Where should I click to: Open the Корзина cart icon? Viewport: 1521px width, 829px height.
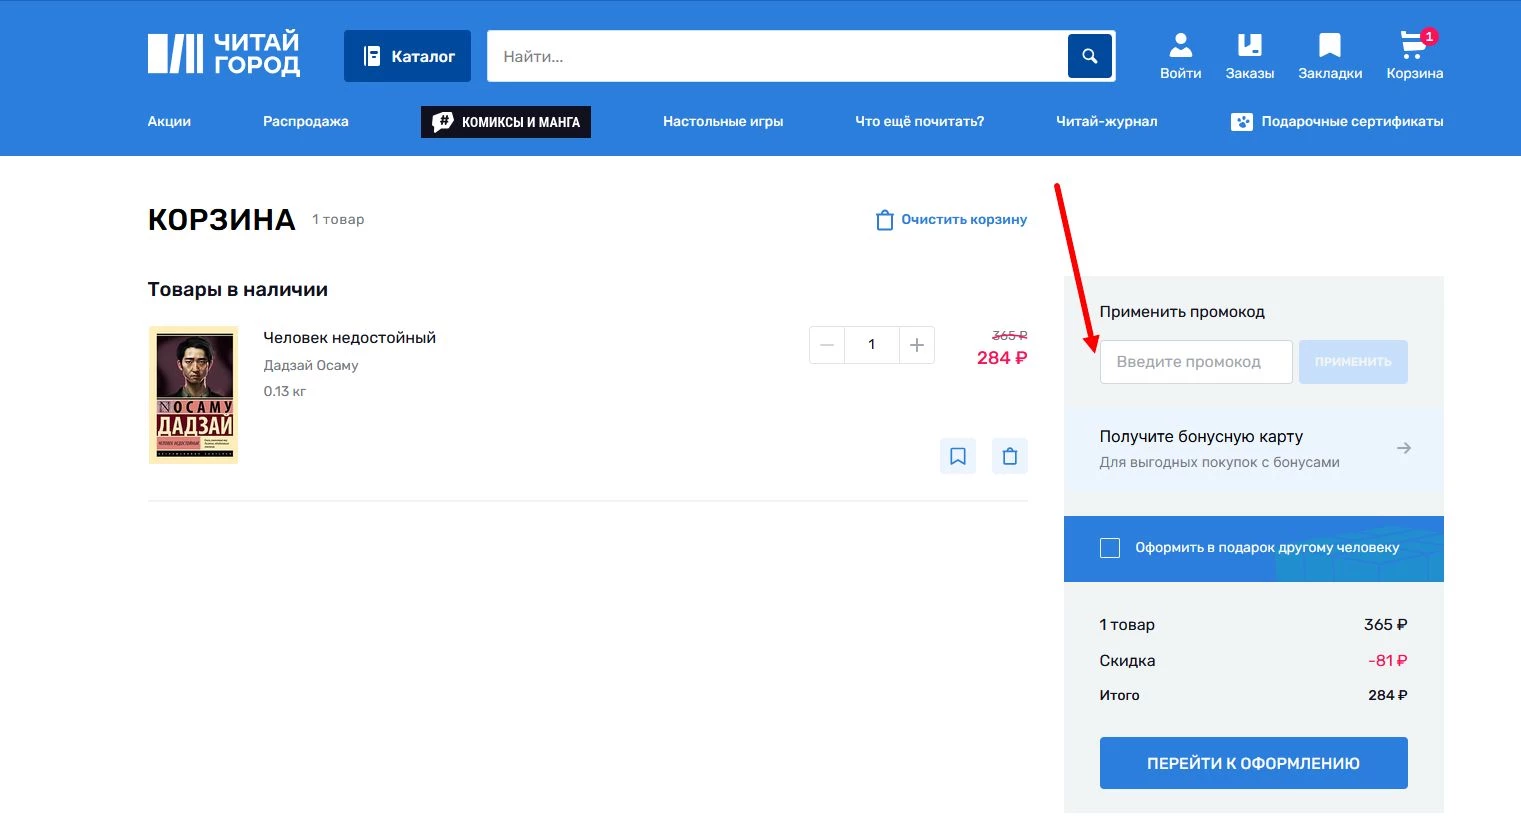pos(1413,45)
